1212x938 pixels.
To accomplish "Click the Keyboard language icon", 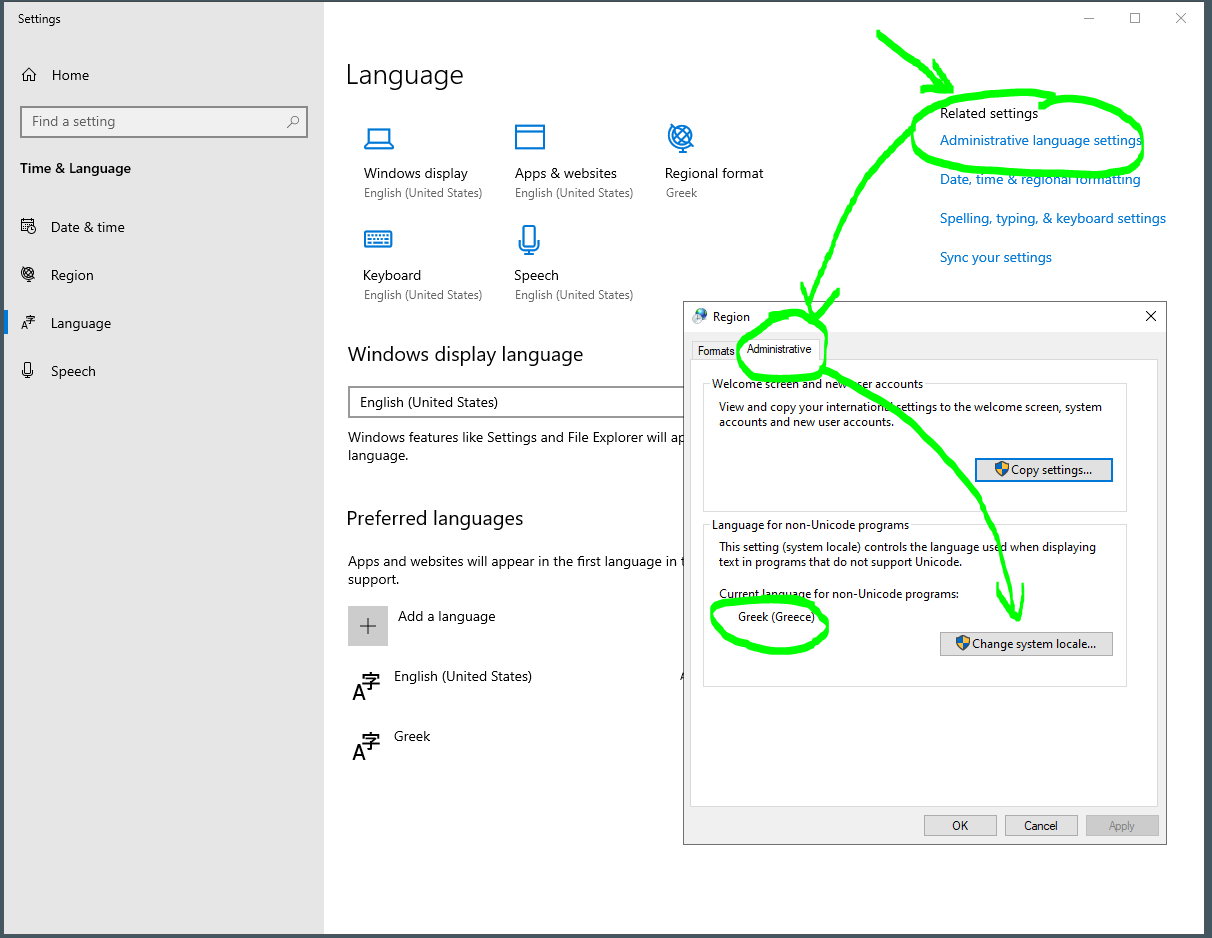I will [378, 239].
